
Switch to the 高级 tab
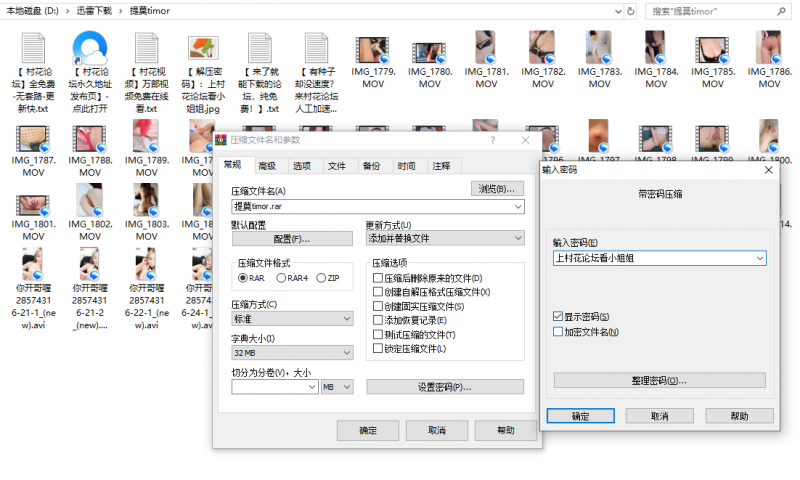(266, 166)
